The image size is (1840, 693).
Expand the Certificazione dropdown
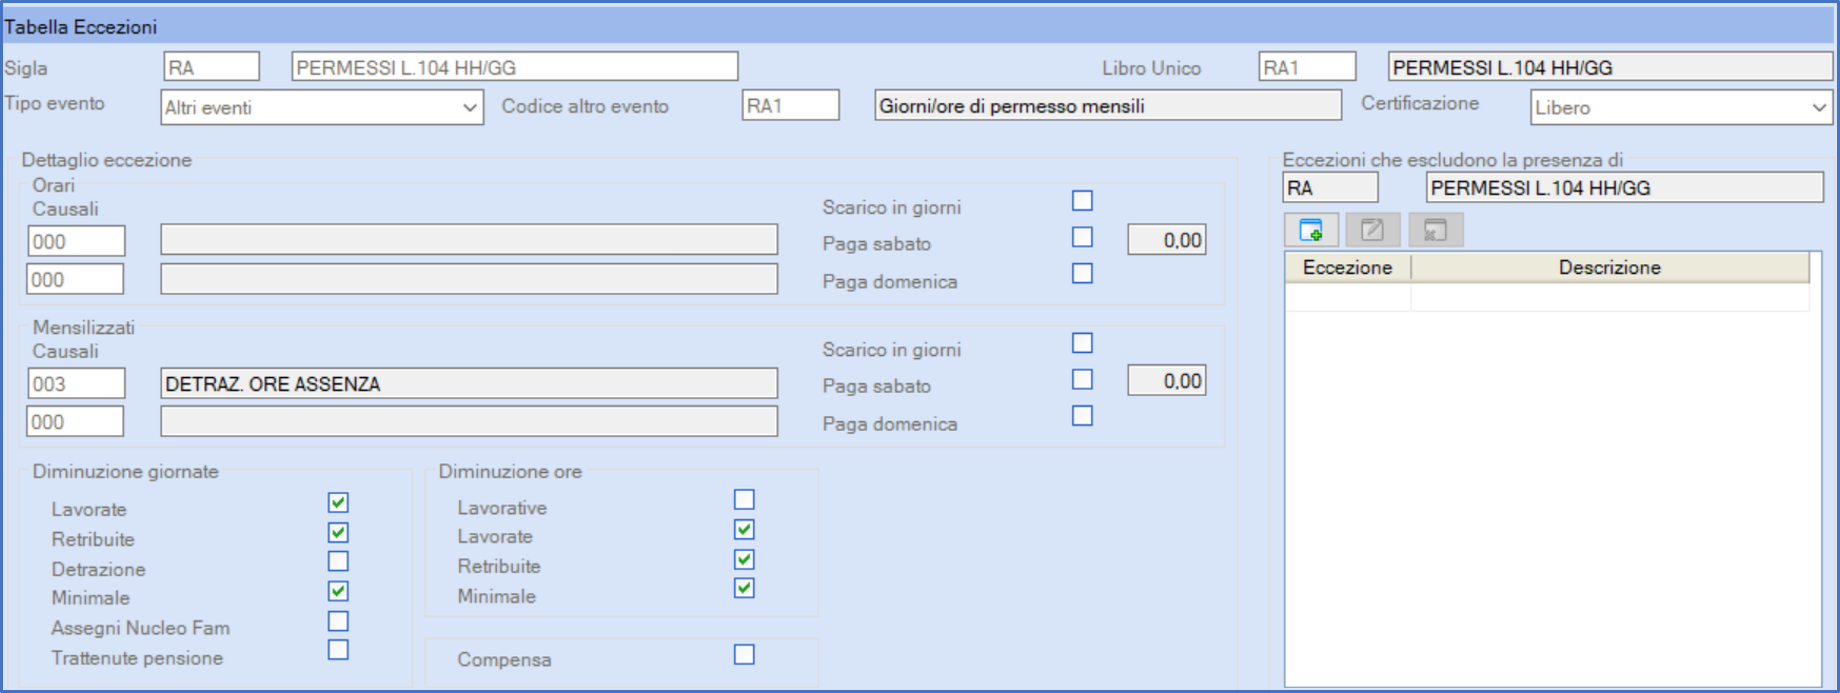[1681, 107]
